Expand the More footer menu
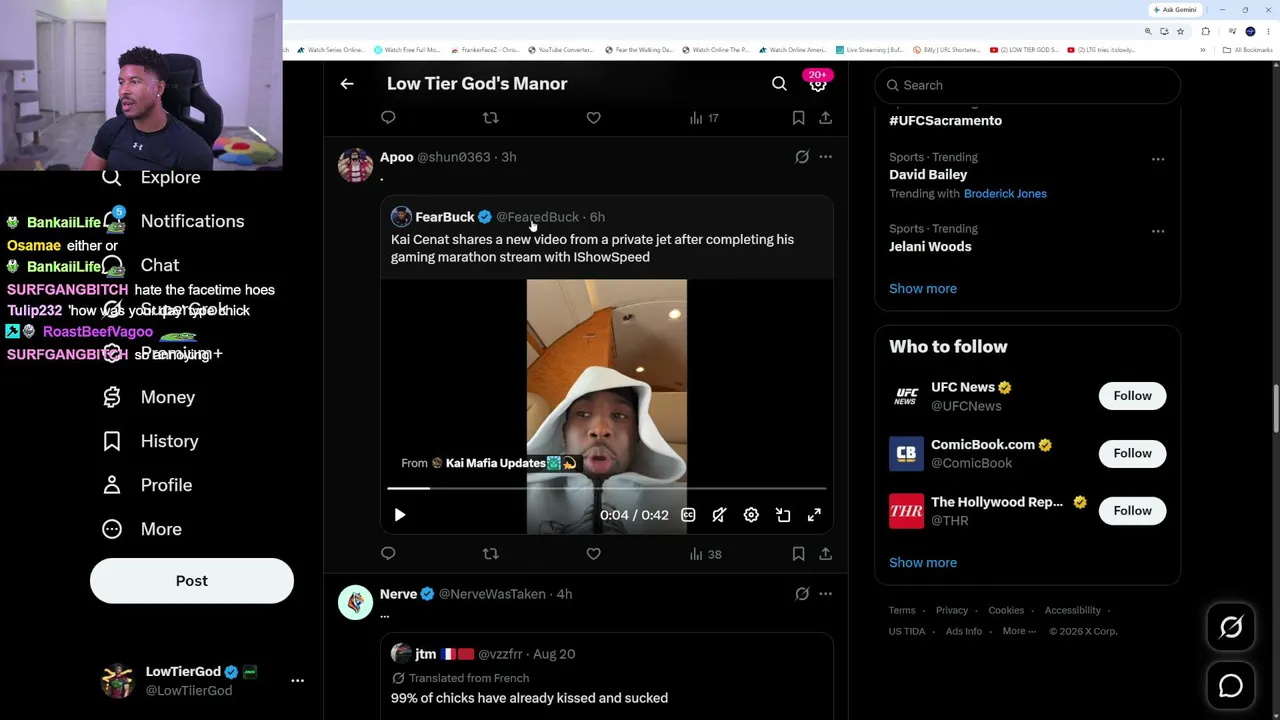1280x720 pixels. (x=1019, y=631)
